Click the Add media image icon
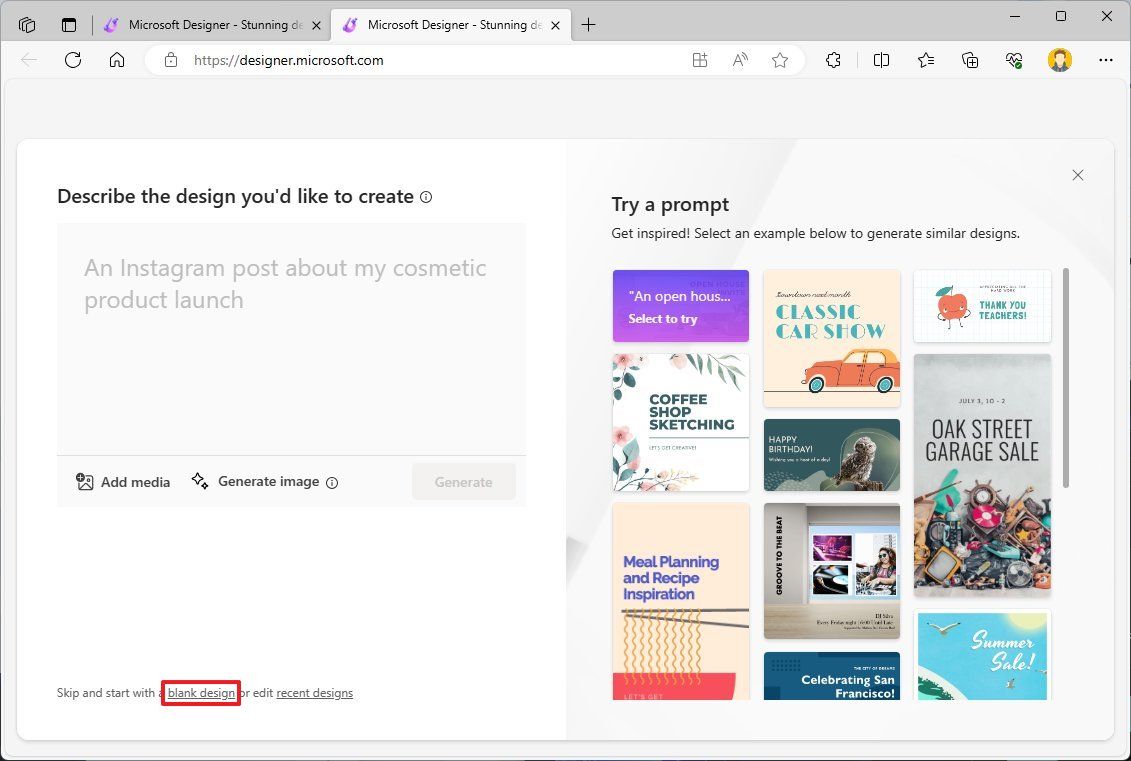 click(87, 481)
